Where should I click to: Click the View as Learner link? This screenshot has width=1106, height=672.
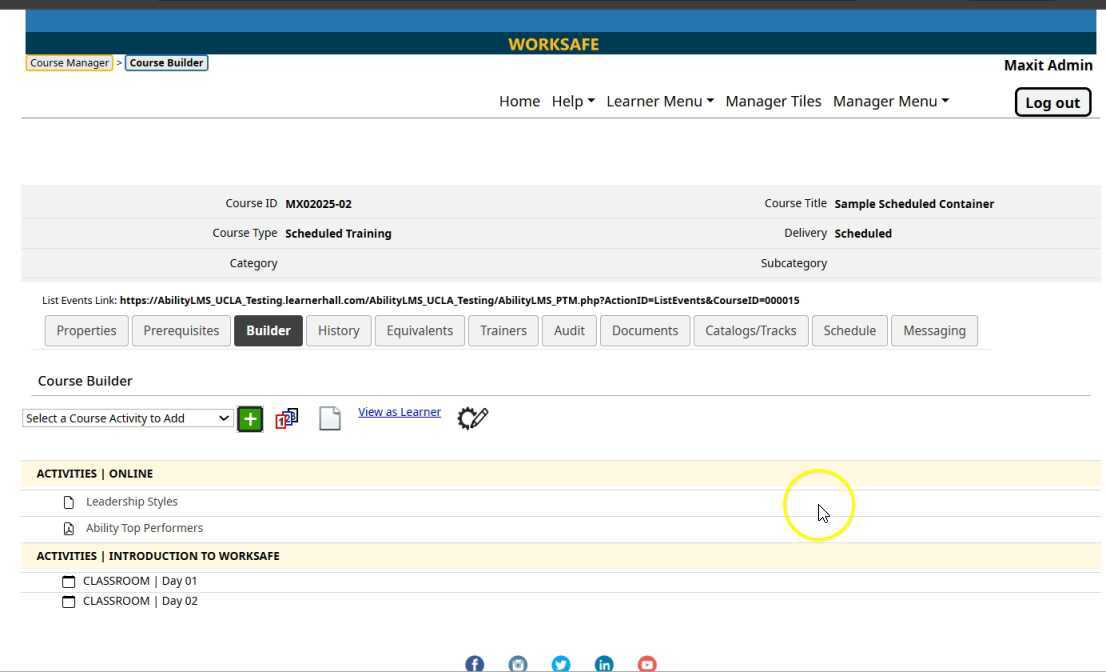pyautogui.click(x=399, y=412)
